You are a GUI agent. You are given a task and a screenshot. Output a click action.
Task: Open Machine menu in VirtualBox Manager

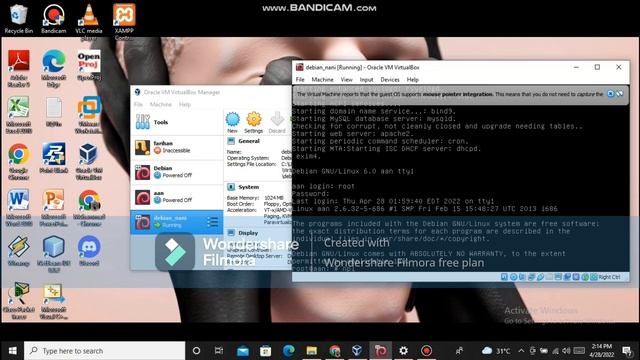(161, 104)
